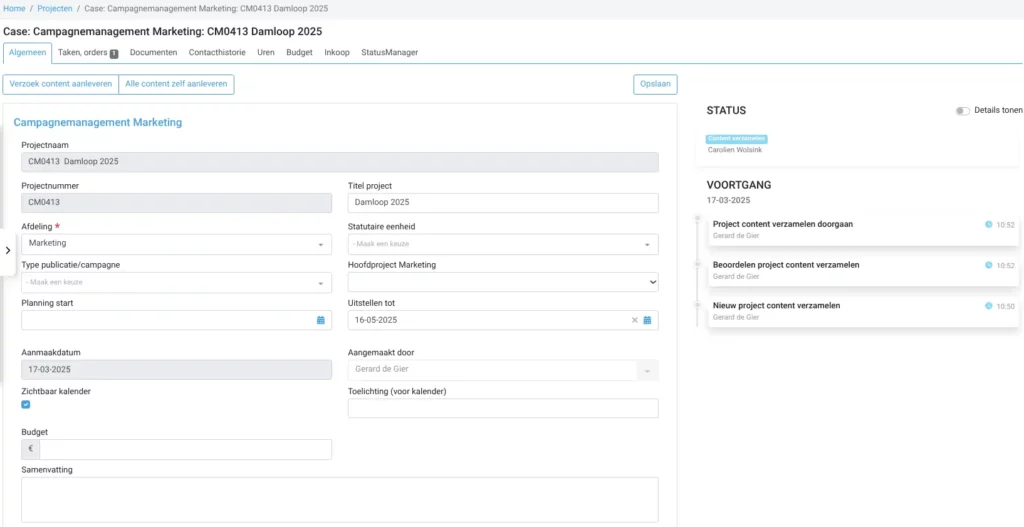Uncheck the Zichtbaar kalender checkbox
This screenshot has height=527, width=1024.
pyautogui.click(x=26, y=404)
